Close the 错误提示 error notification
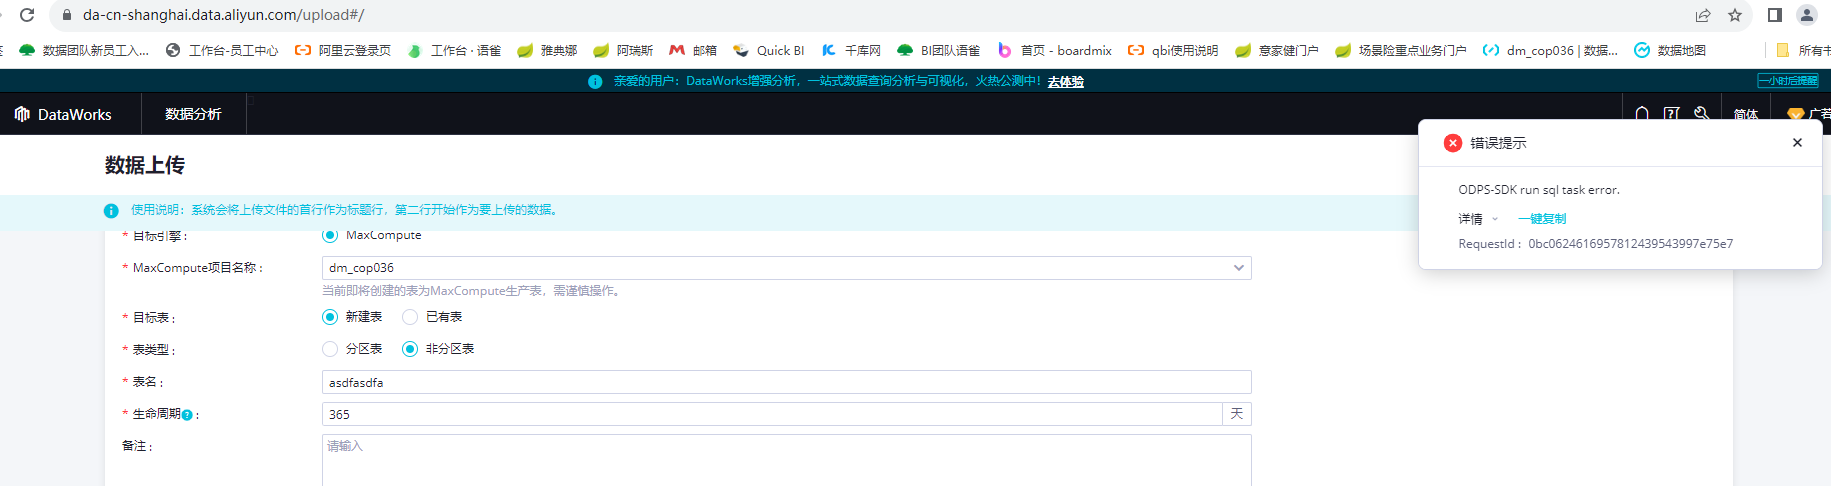1831x486 pixels. (1797, 142)
